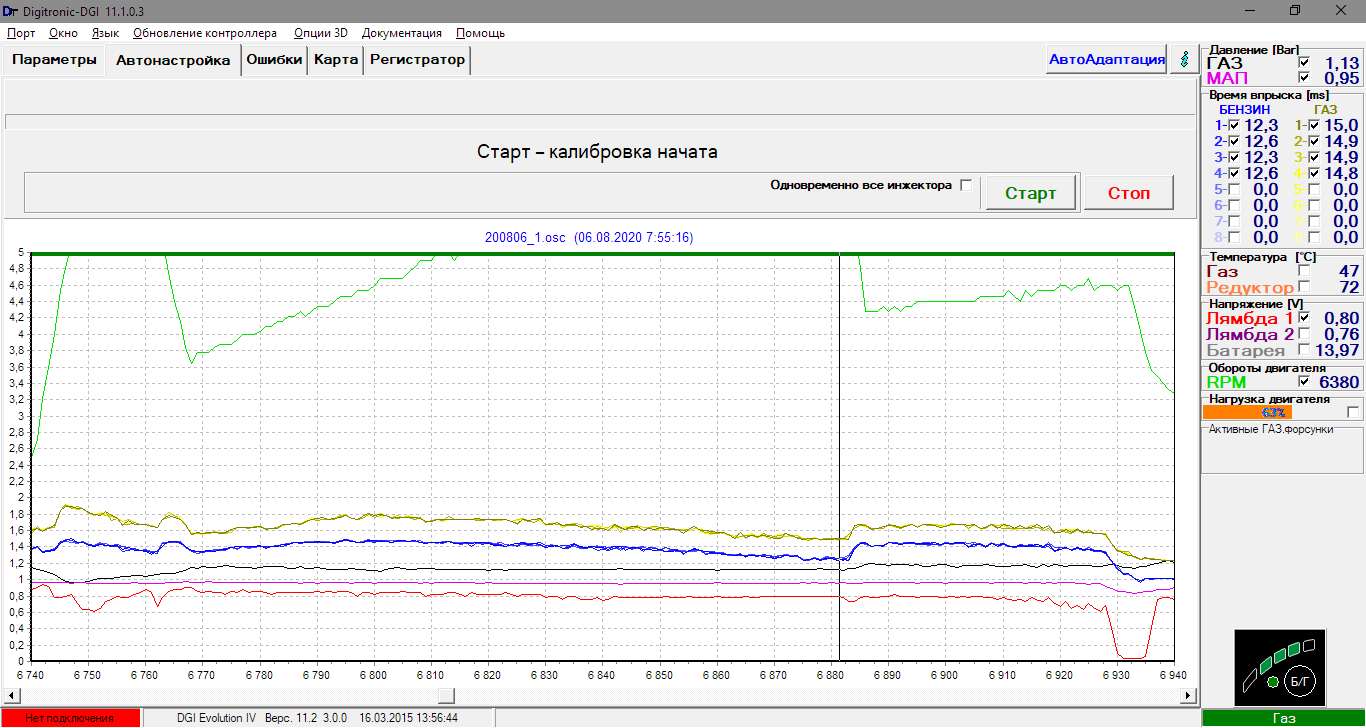Image resolution: width=1366 pixels, height=728 pixels.
Task: Click the right scroll arrow under the graph
Action: pos(1187,695)
